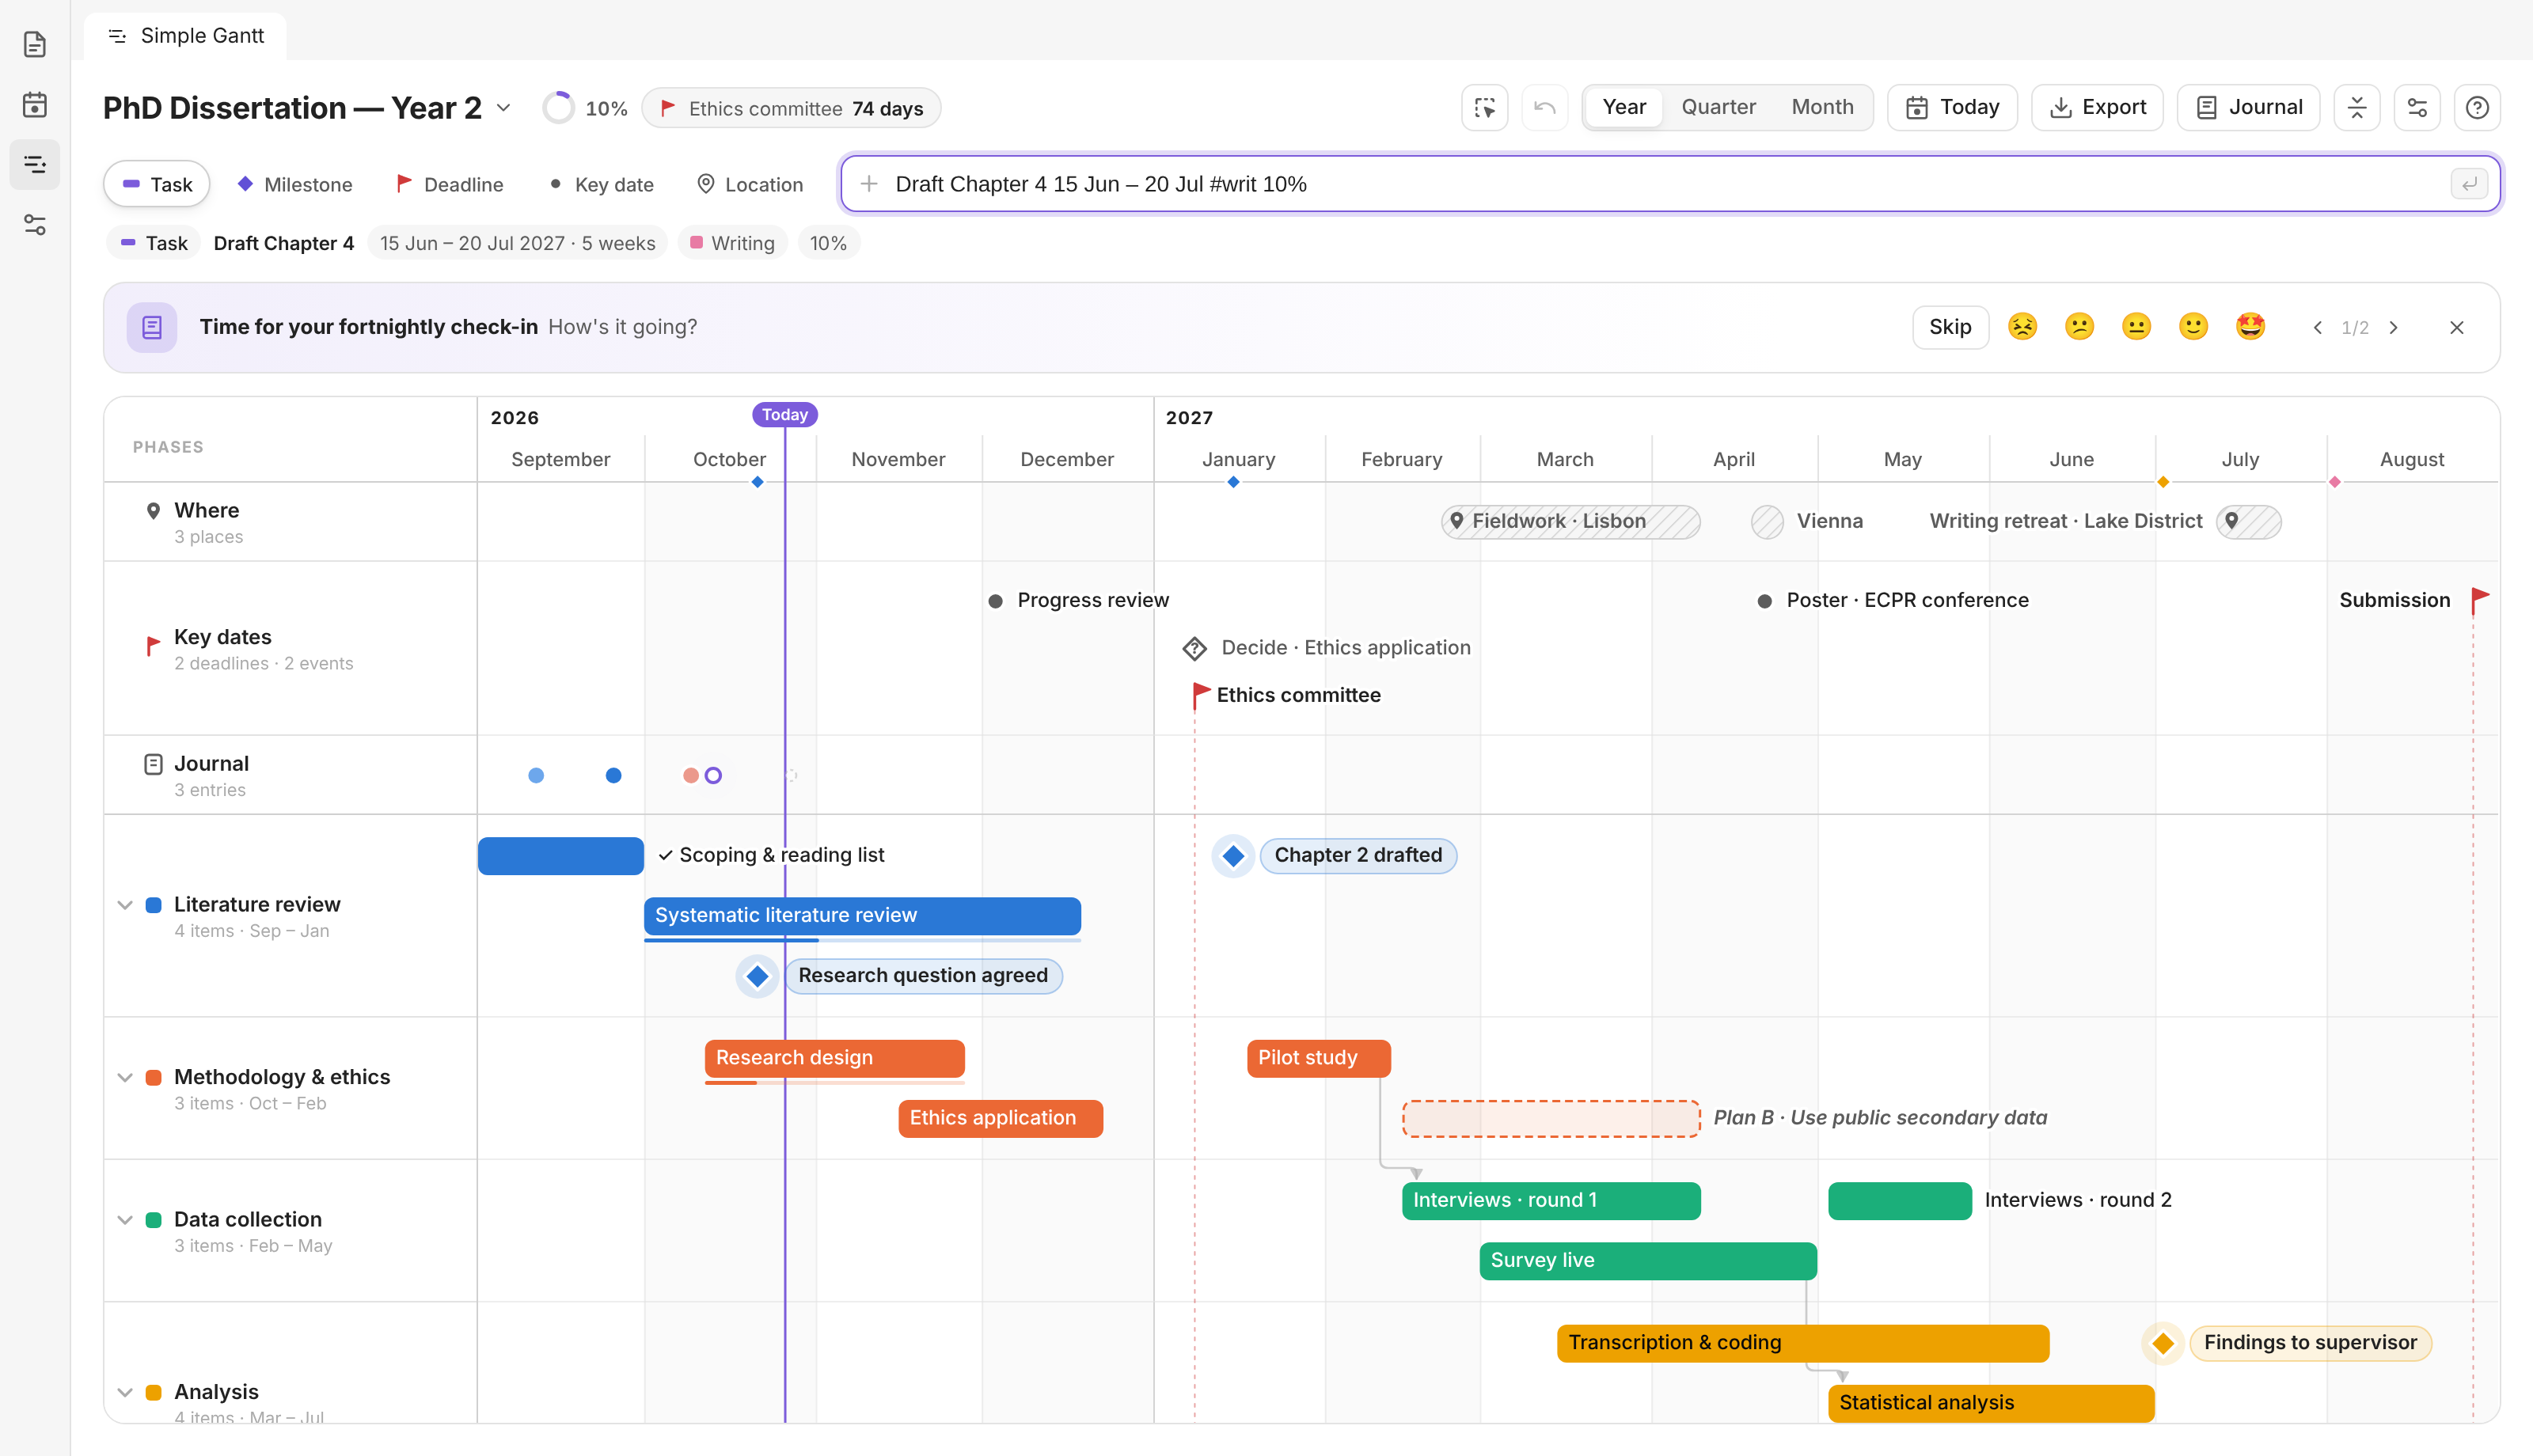Choose the slightly sad emoji
This screenshot has width=2533, height=1456.
click(x=2079, y=327)
